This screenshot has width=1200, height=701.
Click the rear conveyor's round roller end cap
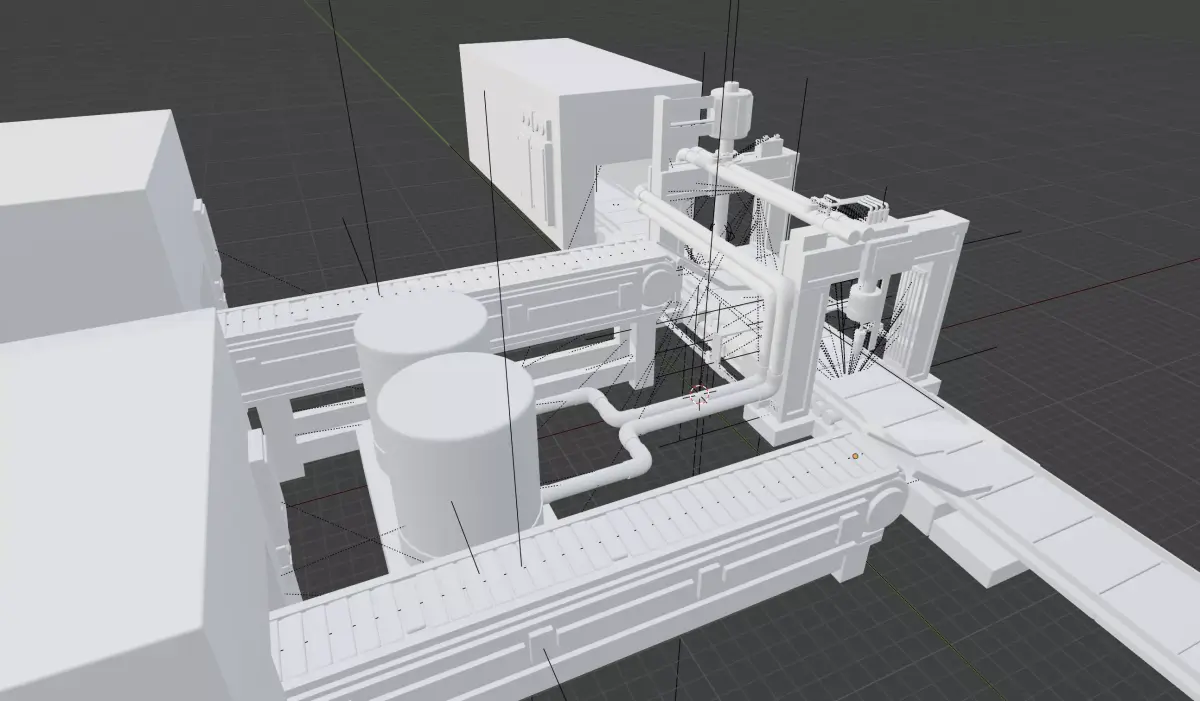tap(659, 285)
